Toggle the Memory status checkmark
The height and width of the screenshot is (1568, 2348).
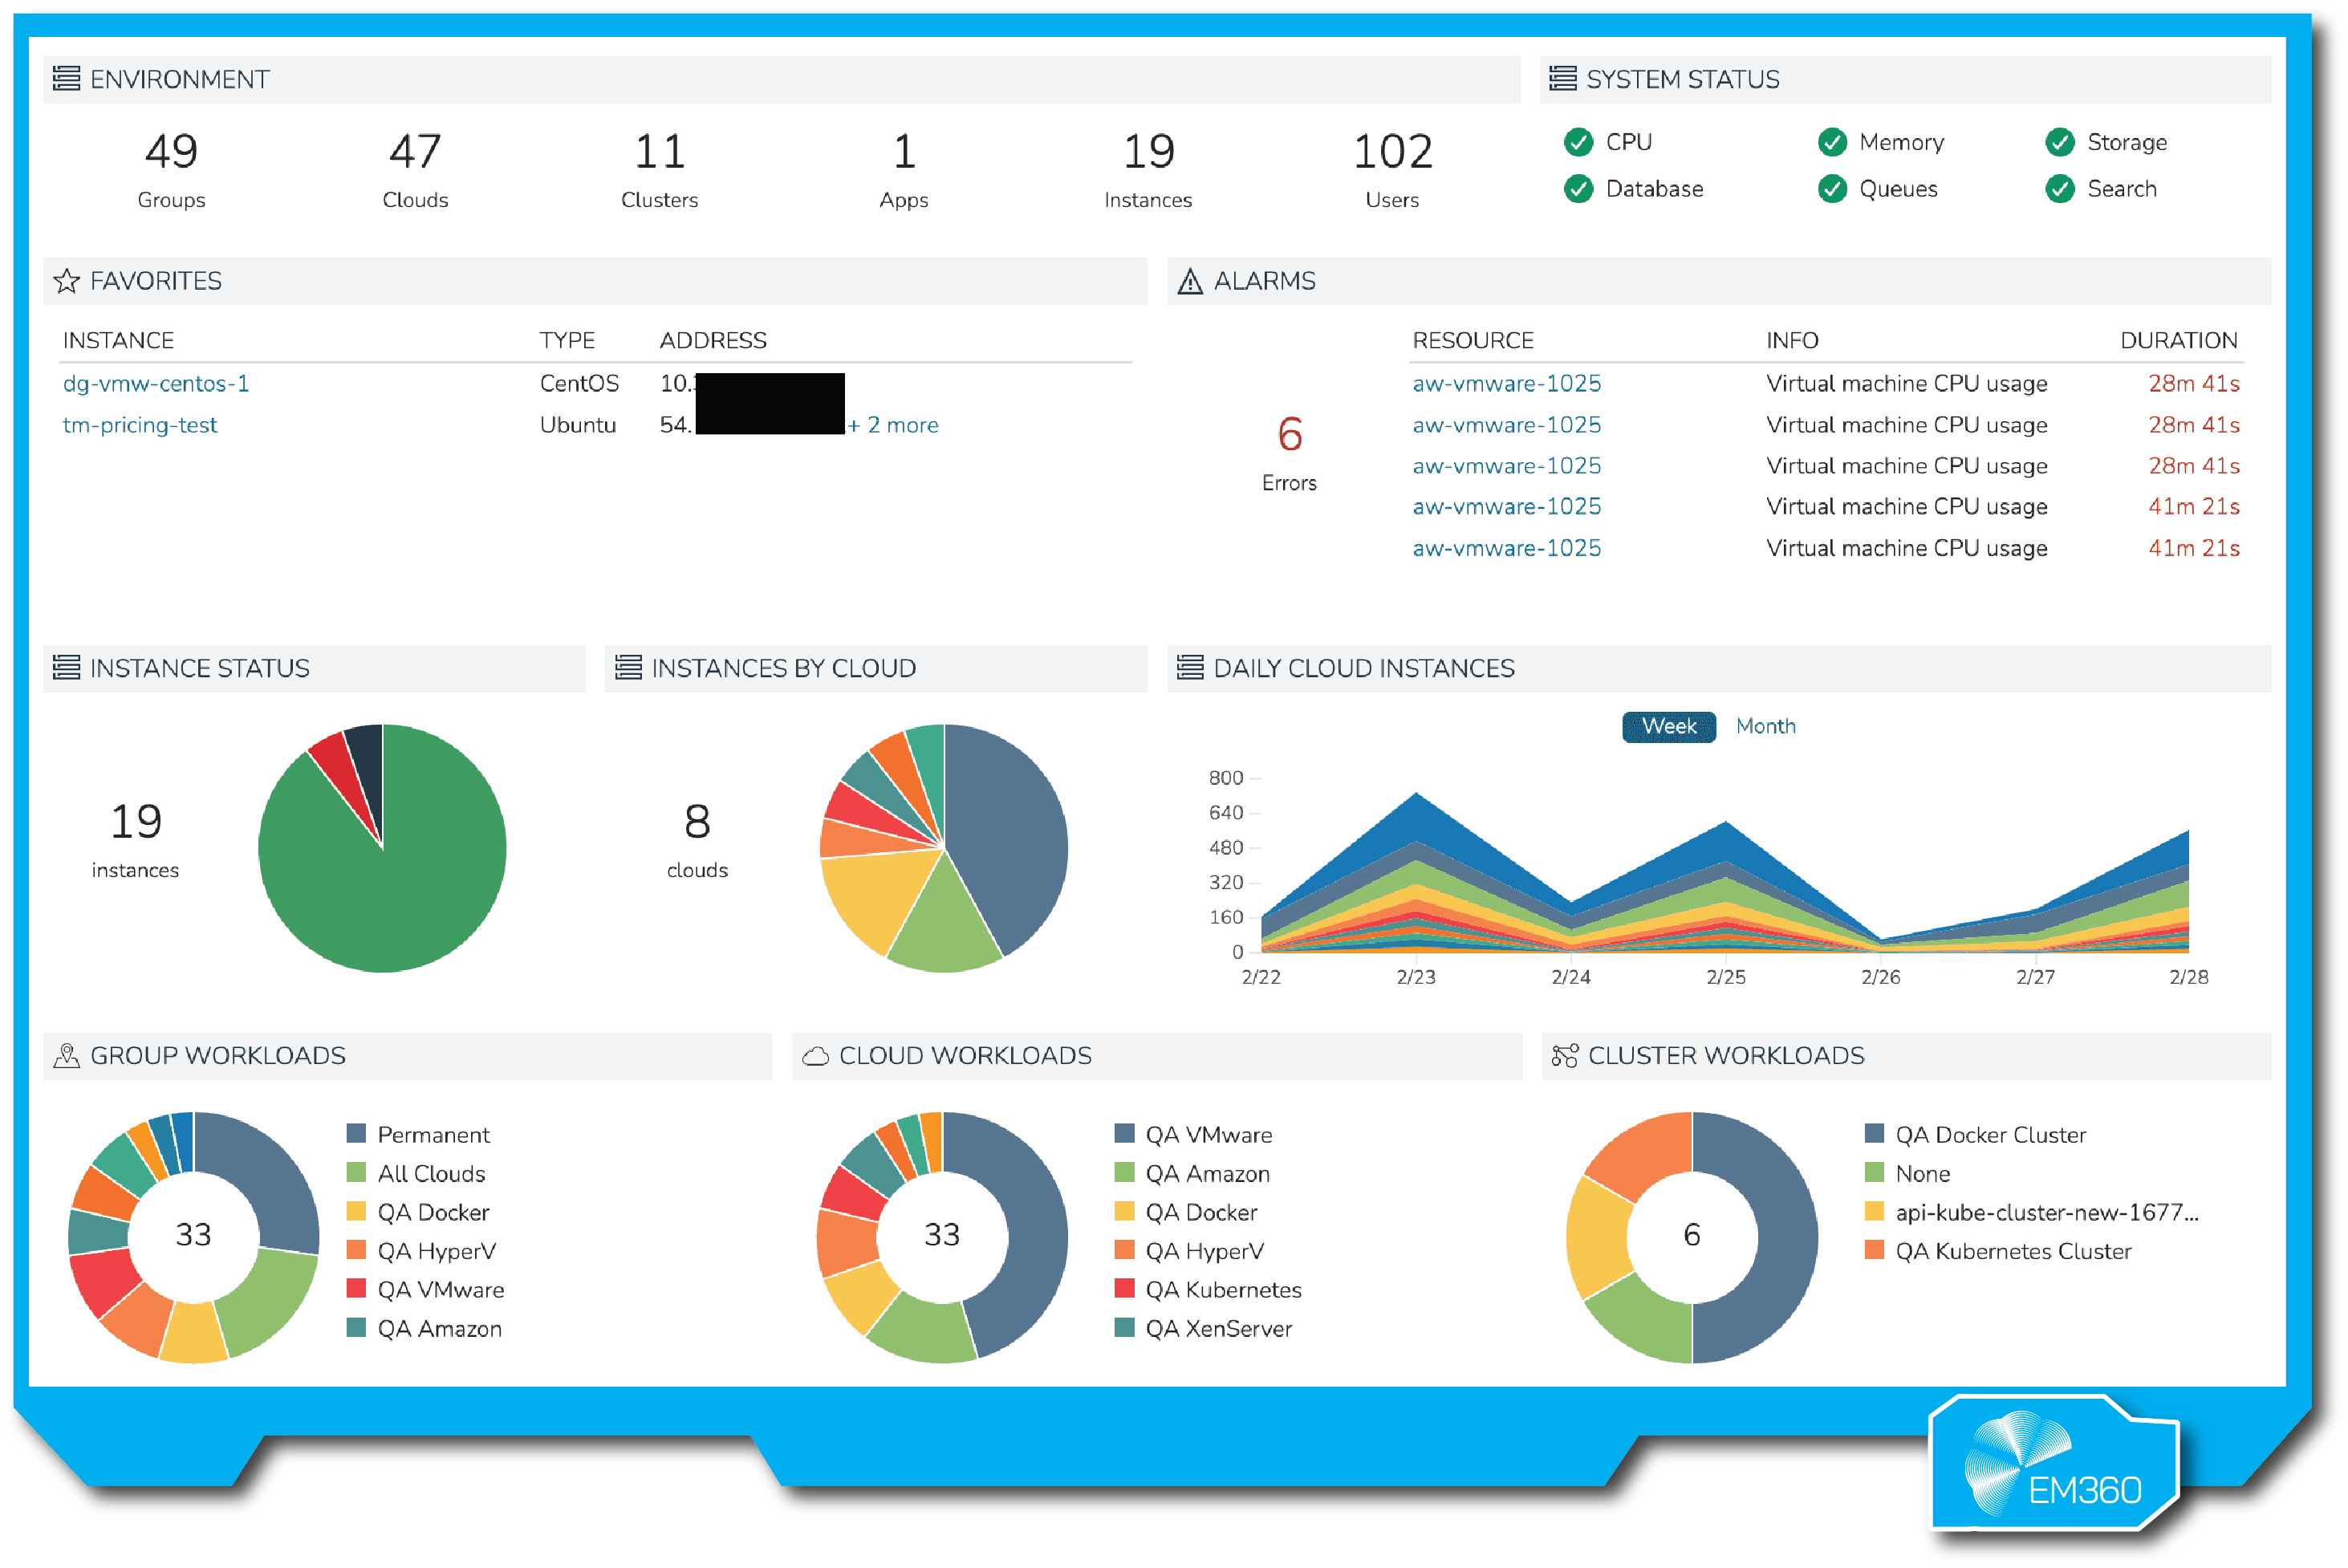[1833, 142]
